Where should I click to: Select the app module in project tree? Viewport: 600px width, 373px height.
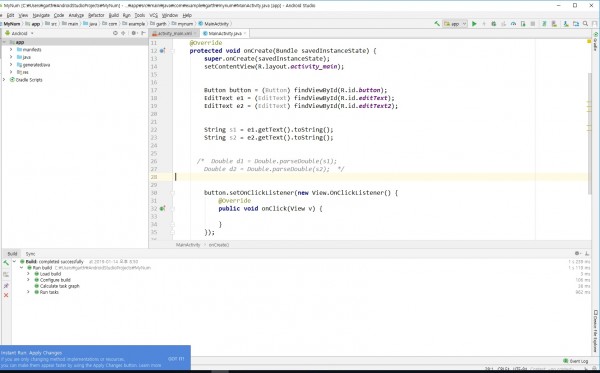click(x=75, y=42)
